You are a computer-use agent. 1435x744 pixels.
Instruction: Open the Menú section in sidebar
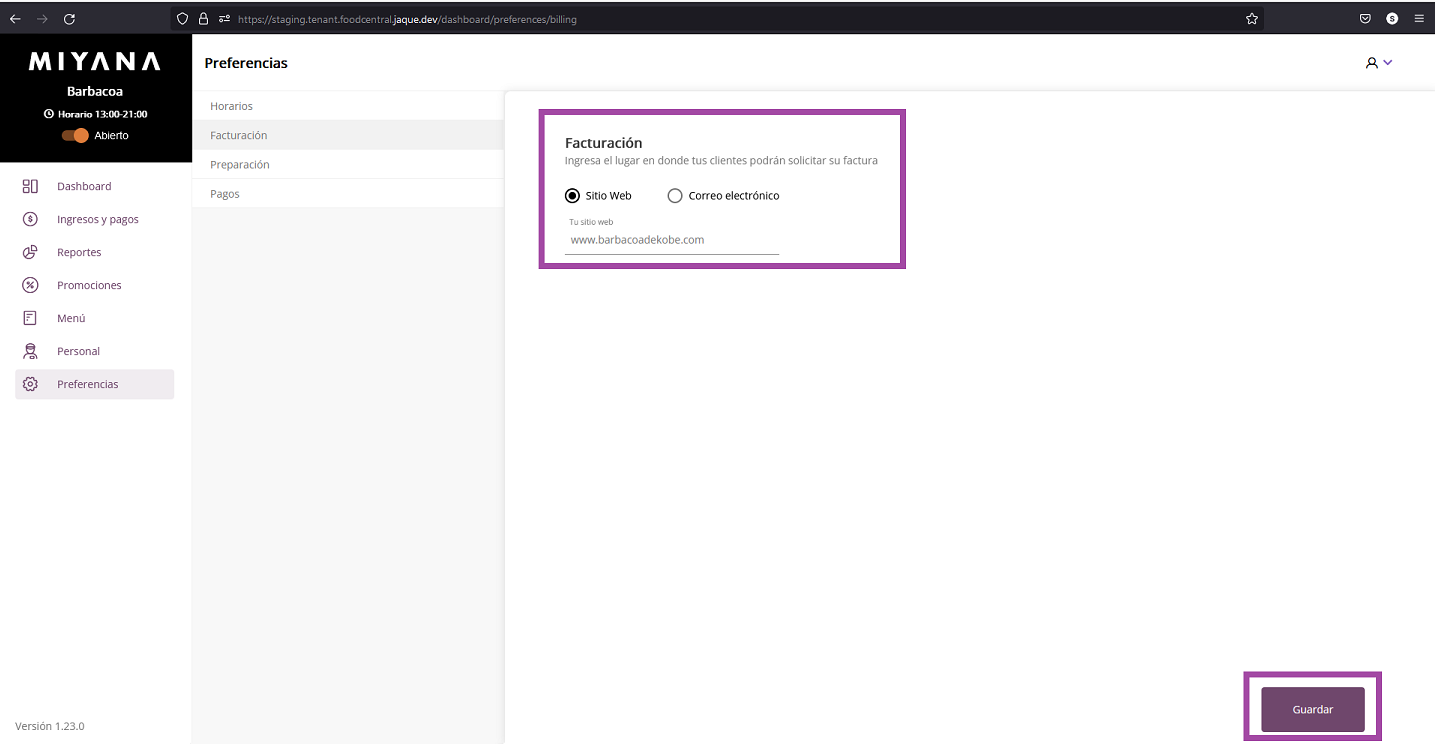pyautogui.click(x=95, y=318)
